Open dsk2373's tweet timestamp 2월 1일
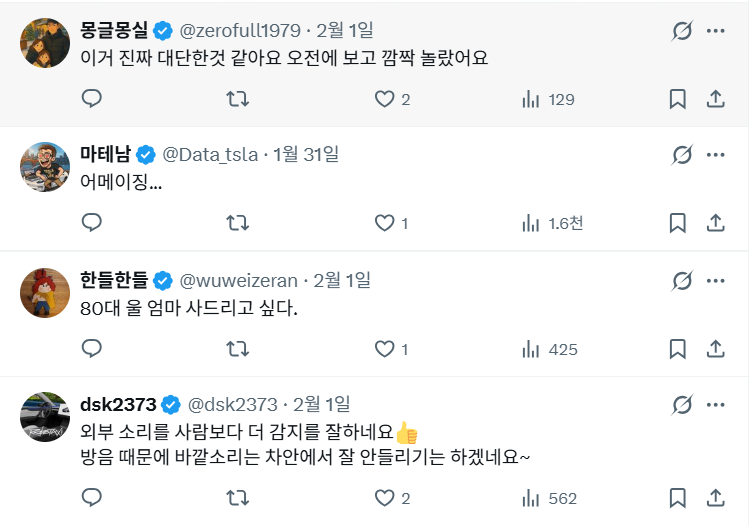The image size is (750, 525). [x=322, y=405]
